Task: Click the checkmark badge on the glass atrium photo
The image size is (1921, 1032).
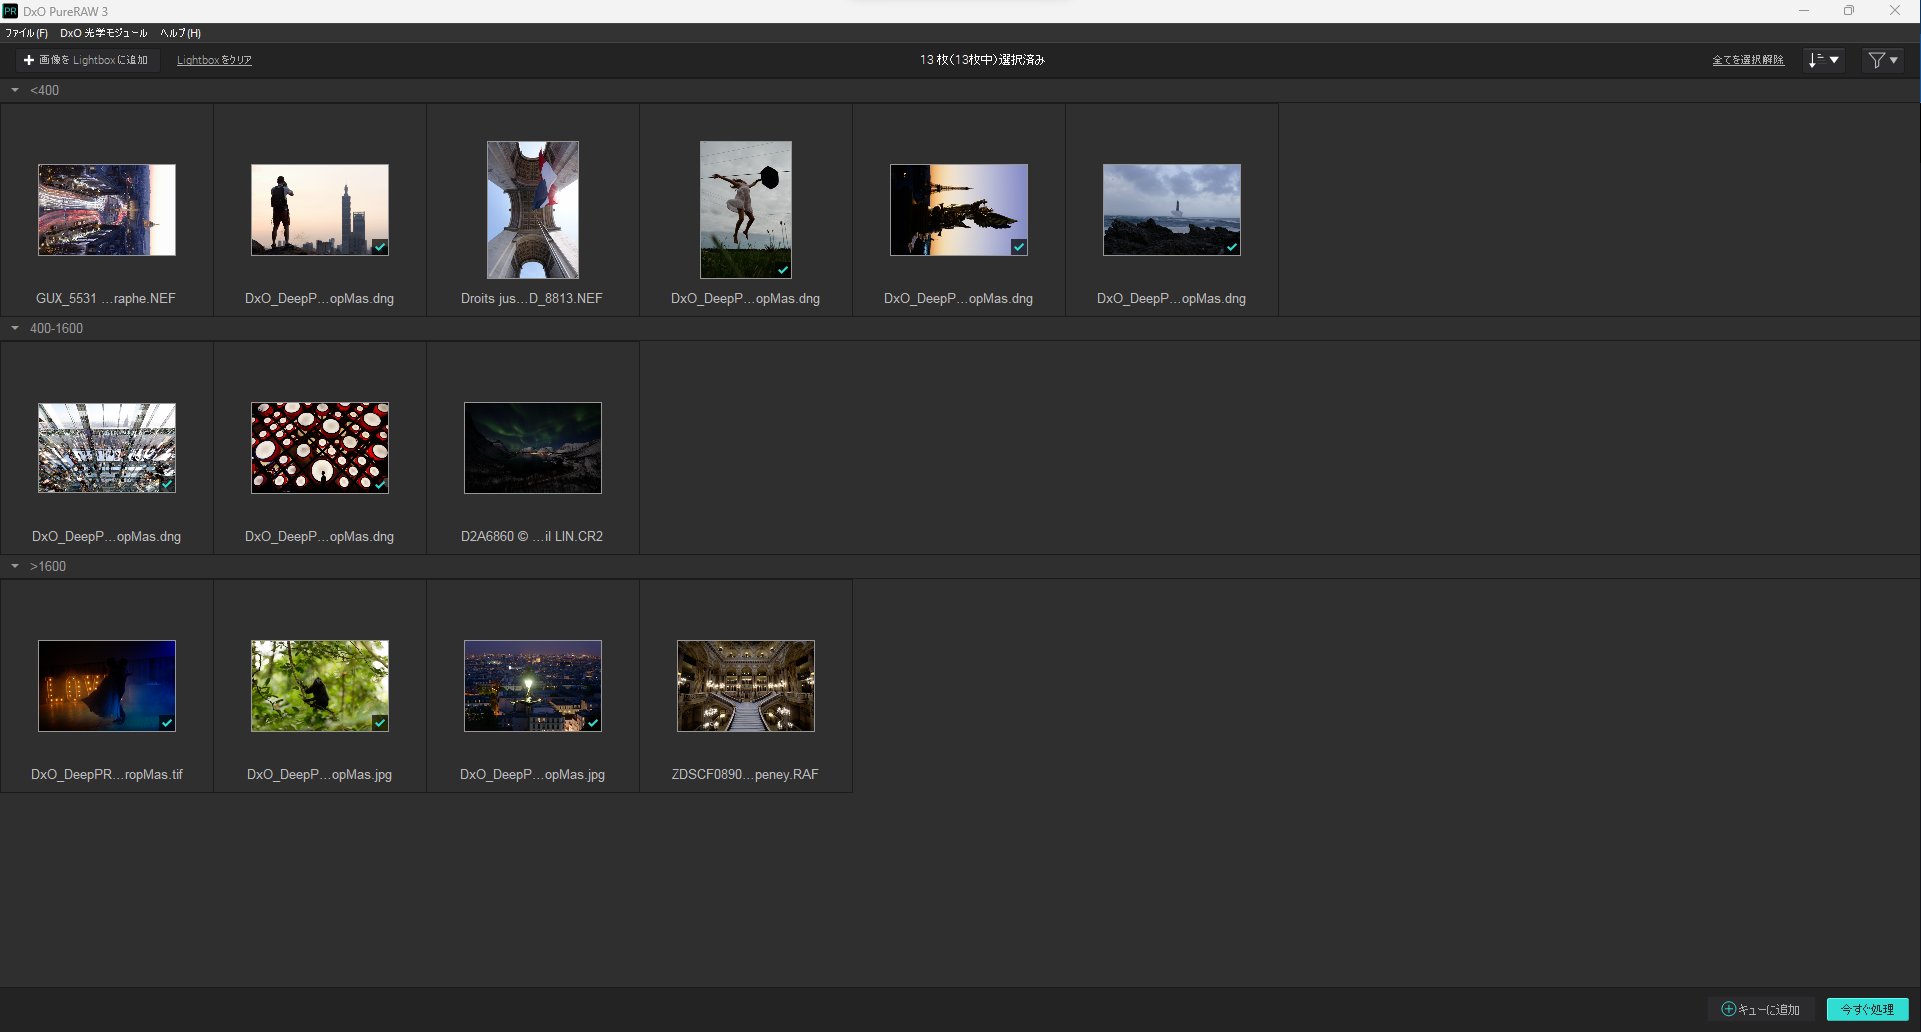Action: click(x=167, y=484)
